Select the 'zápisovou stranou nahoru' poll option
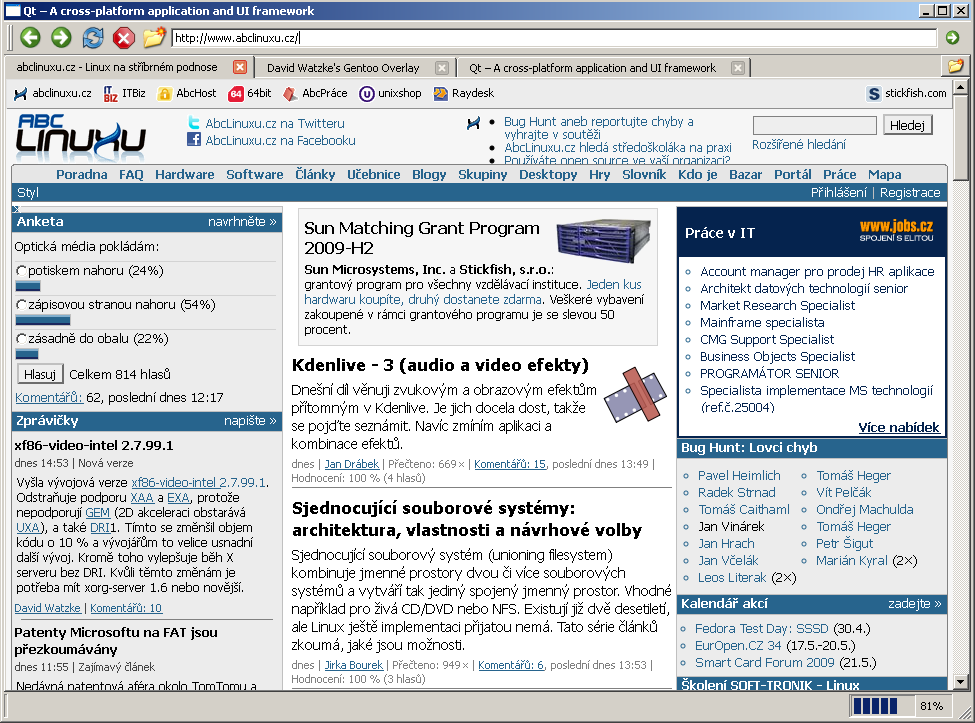 (x=22, y=305)
